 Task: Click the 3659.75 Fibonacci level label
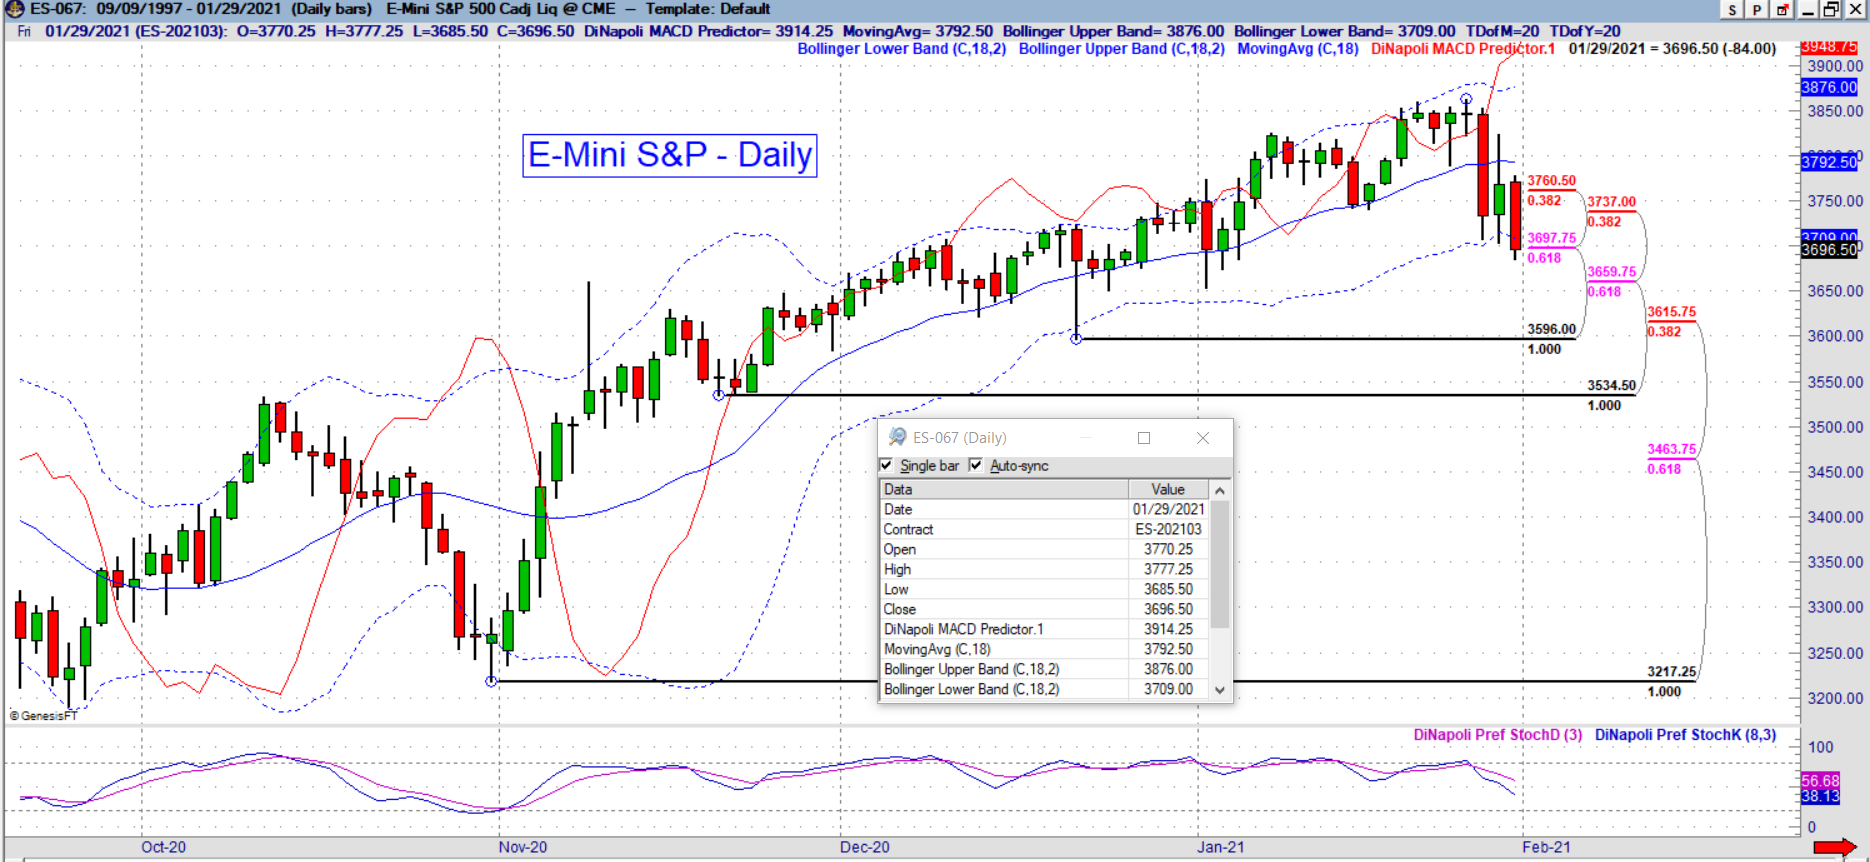[x=1611, y=272]
